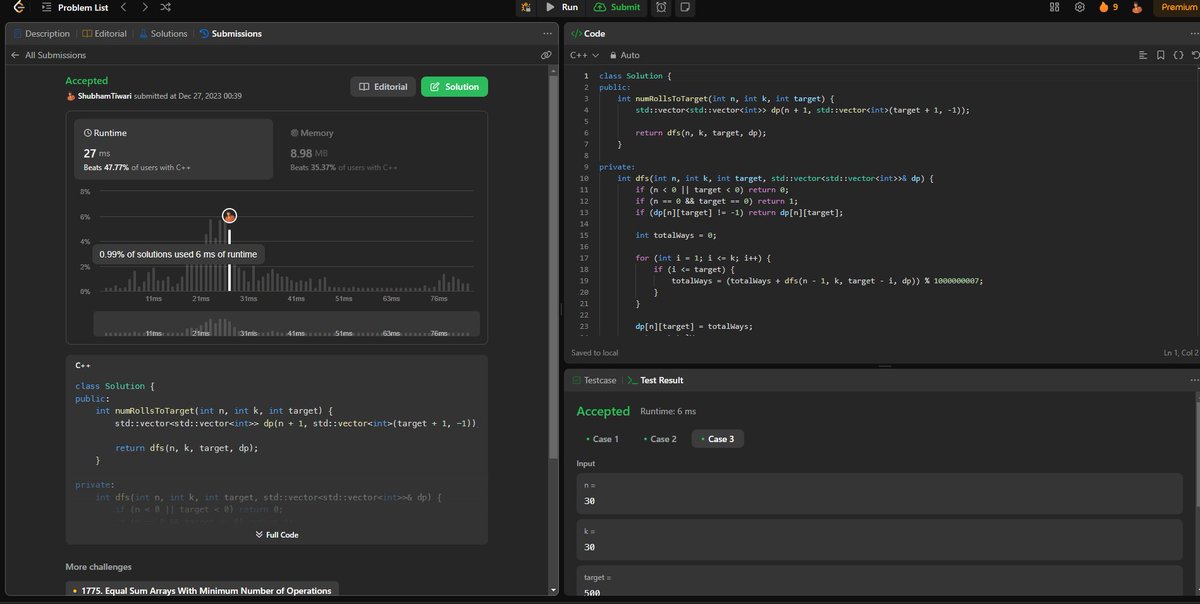Pick a random problem with shuffle icon
Image resolution: width=1200 pixels, height=604 pixels.
(166, 7)
